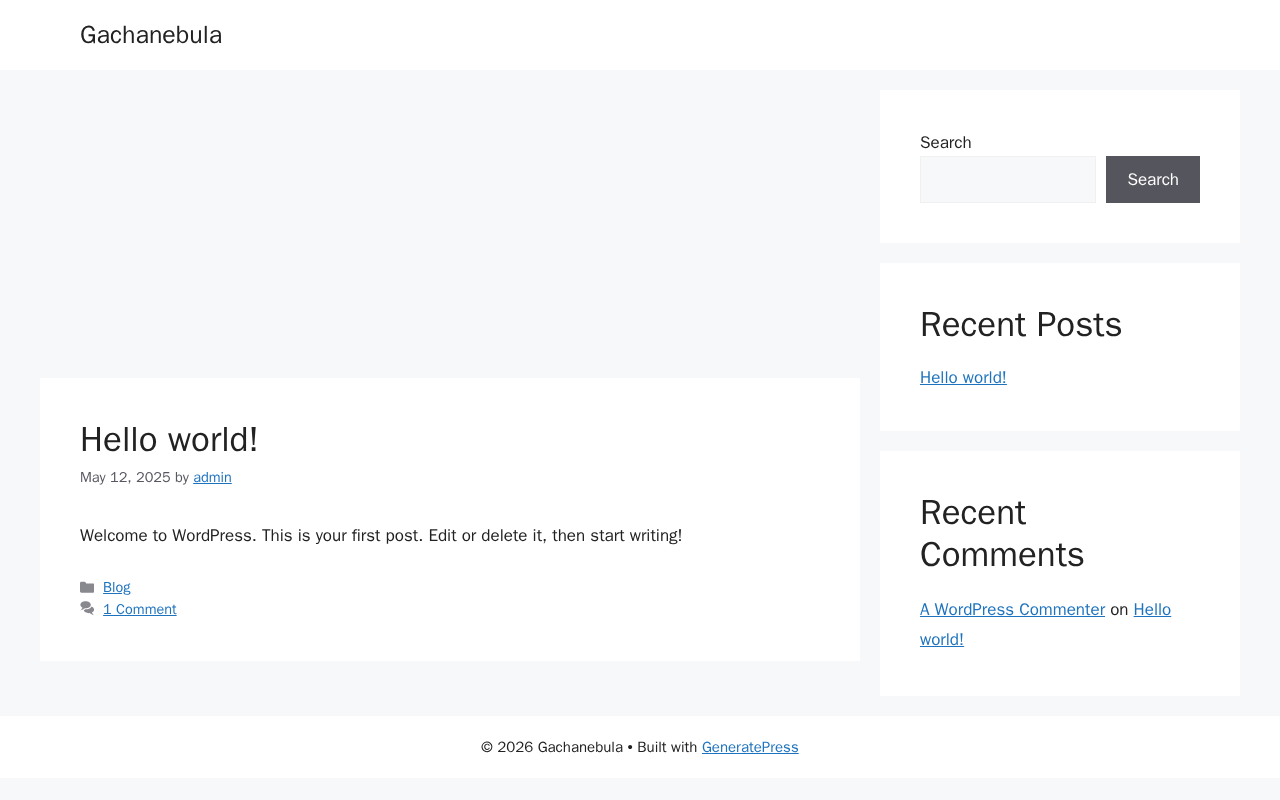
Task: Open the Blog category link
Action: click(x=117, y=588)
